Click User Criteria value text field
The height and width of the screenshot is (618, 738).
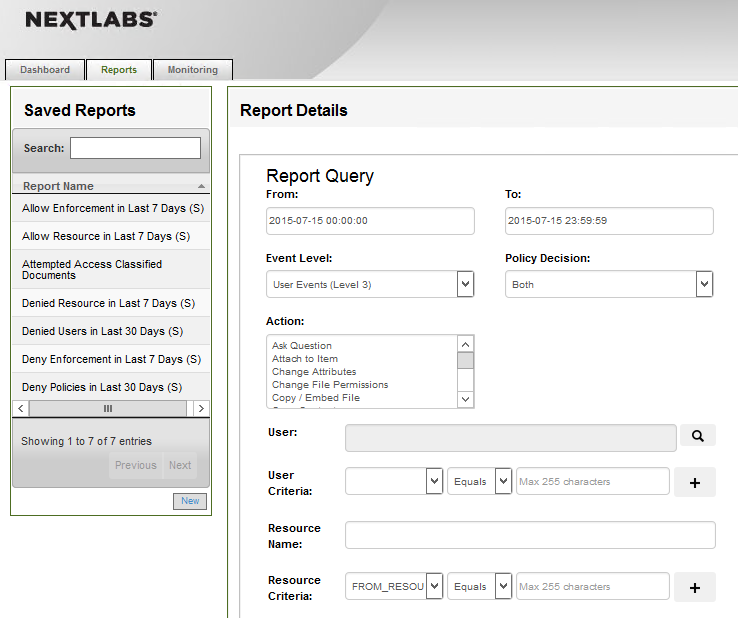(593, 481)
